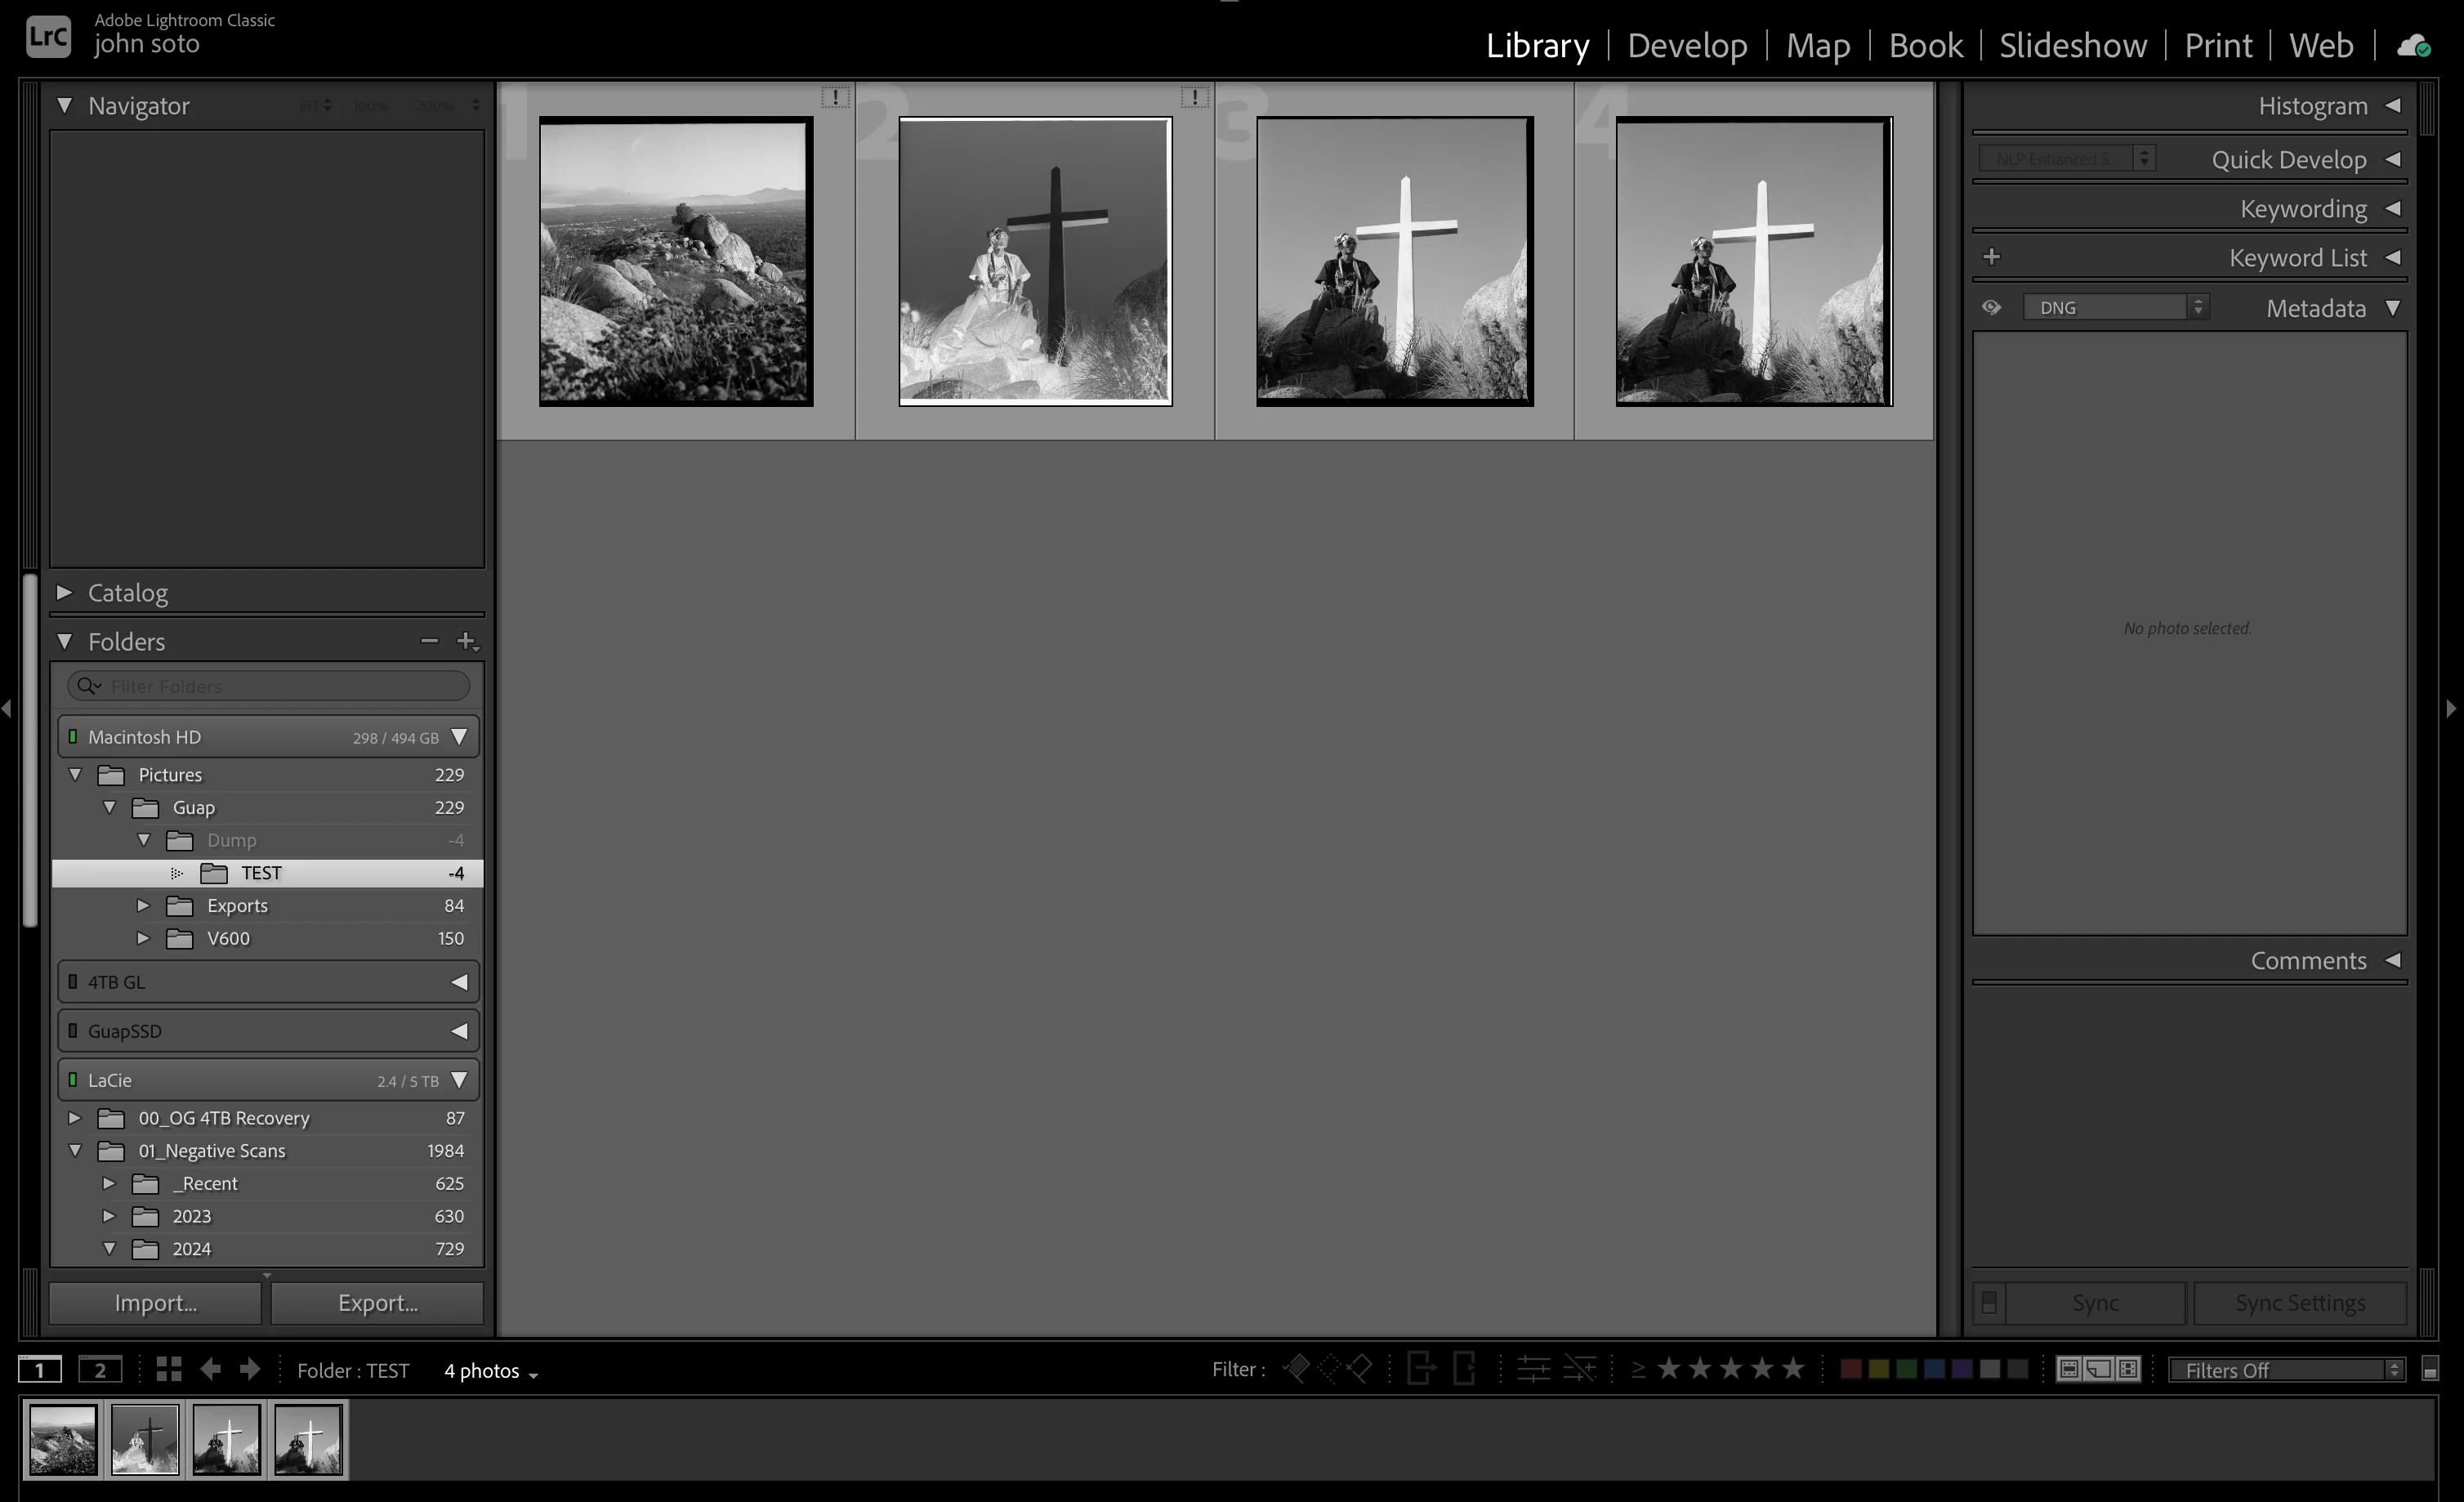2464x1502 pixels.
Task: Expand the Exports folder
Action: point(143,905)
